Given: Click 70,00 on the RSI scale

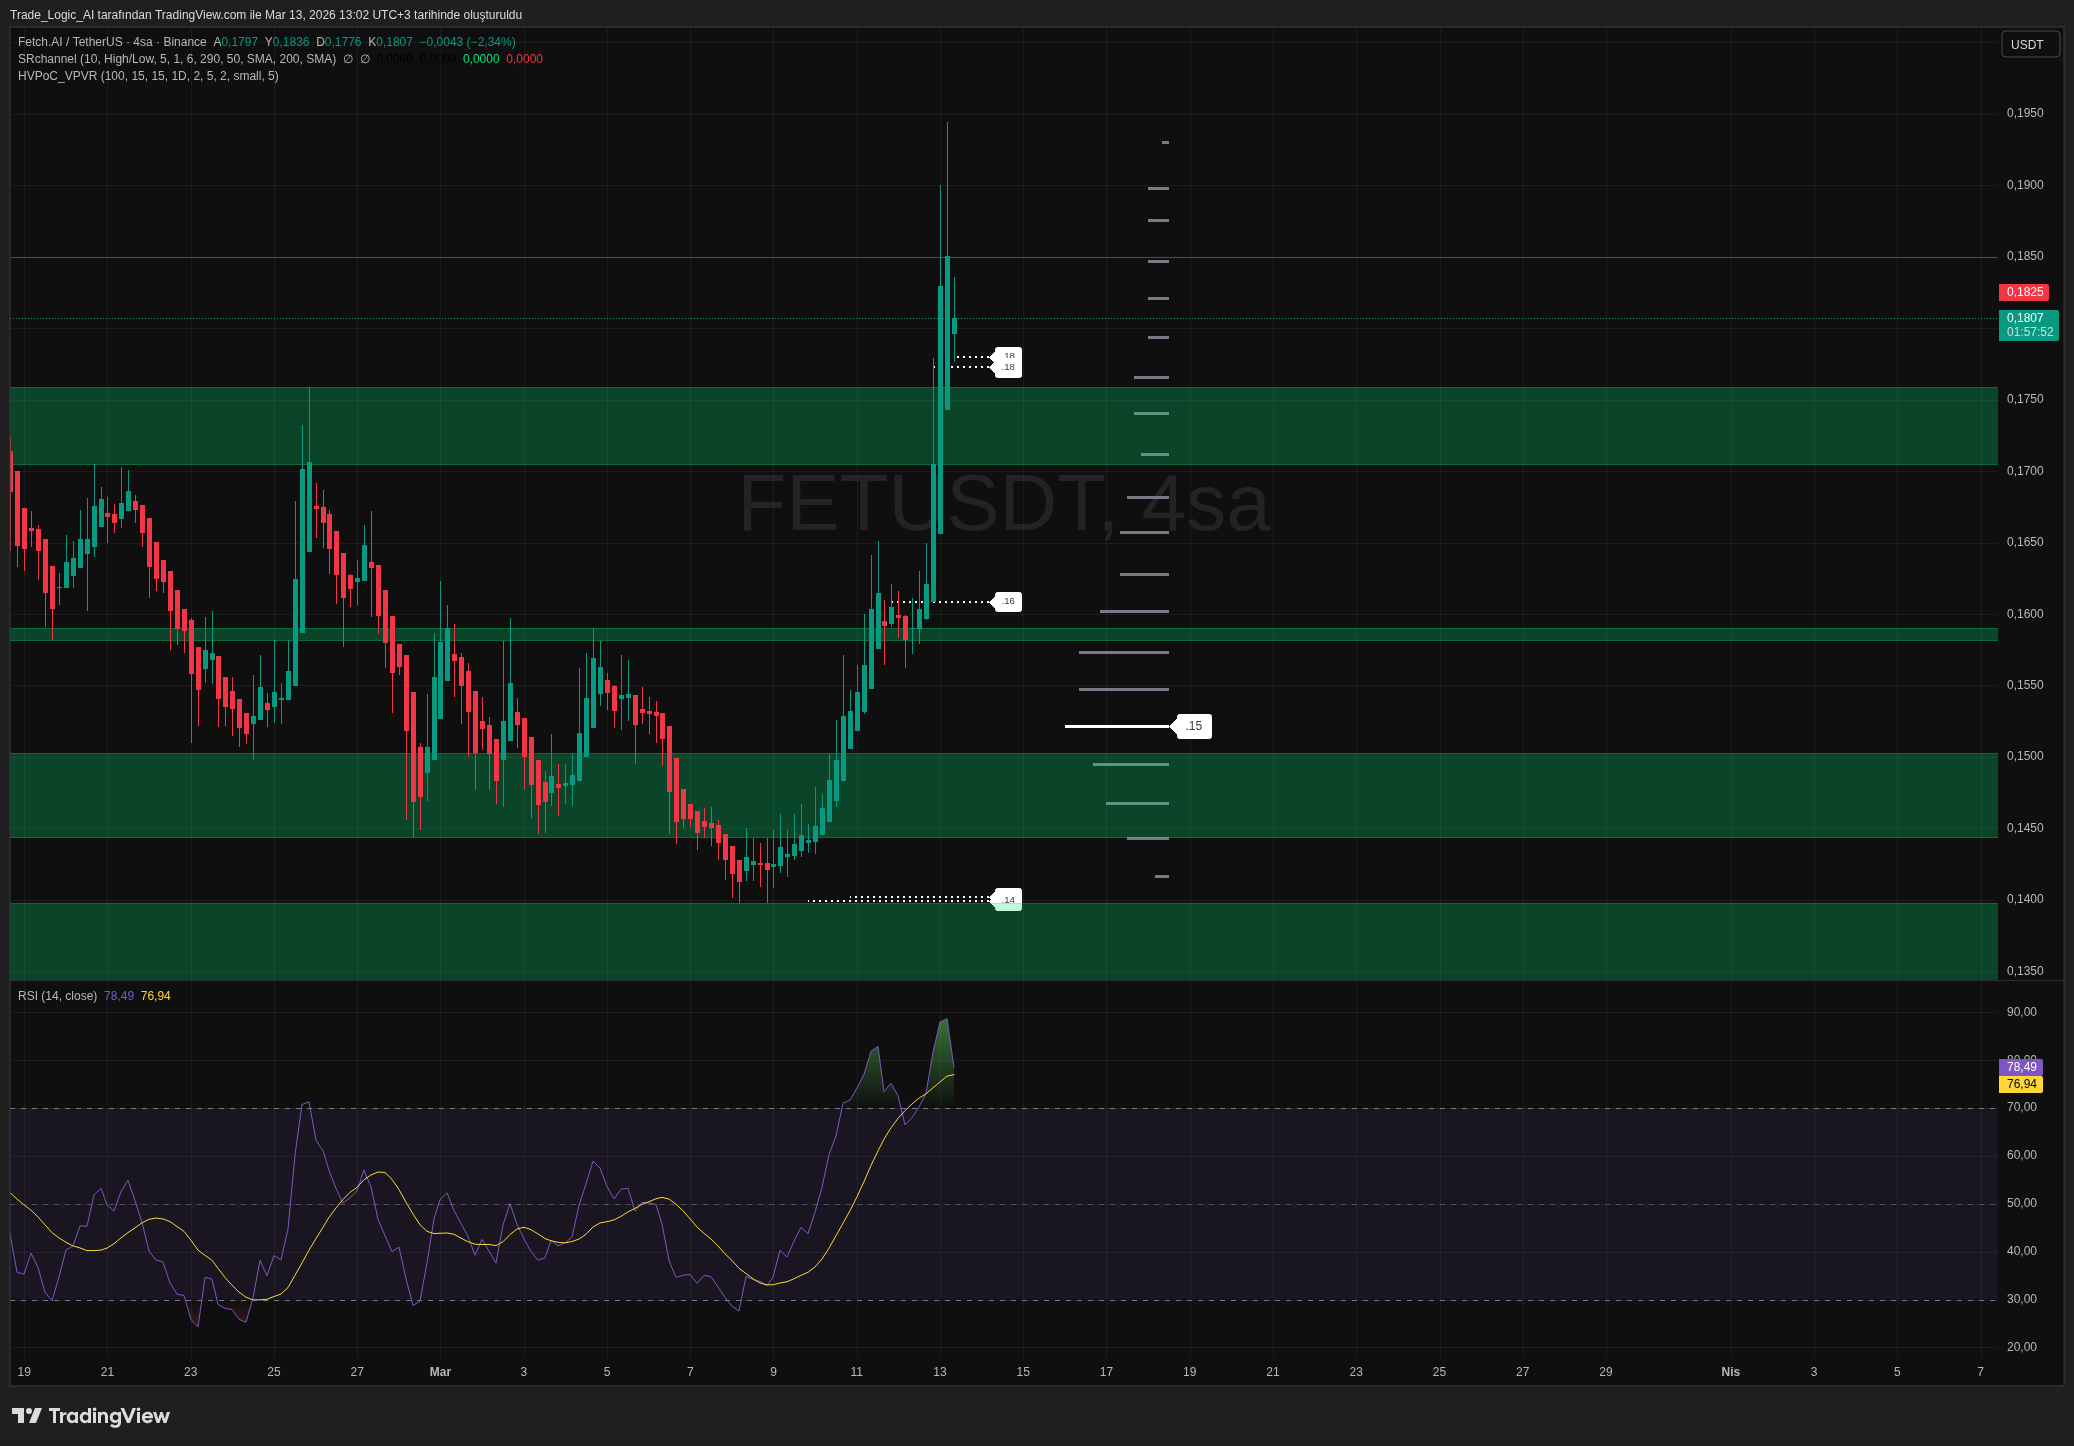Looking at the screenshot, I should tap(2021, 1107).
